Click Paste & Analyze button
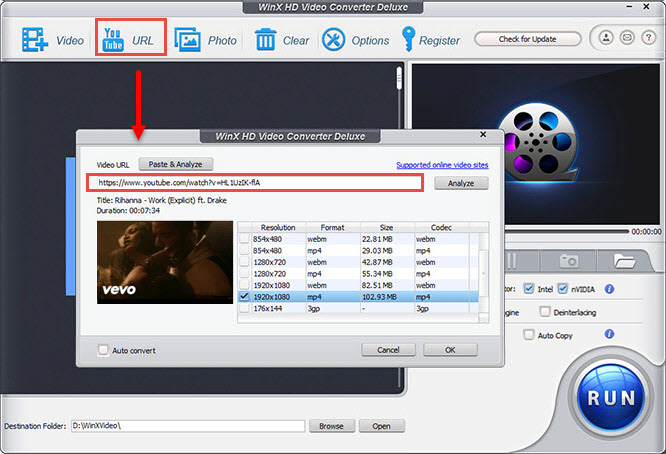The image size is (666, 454). tap(175, 164)
